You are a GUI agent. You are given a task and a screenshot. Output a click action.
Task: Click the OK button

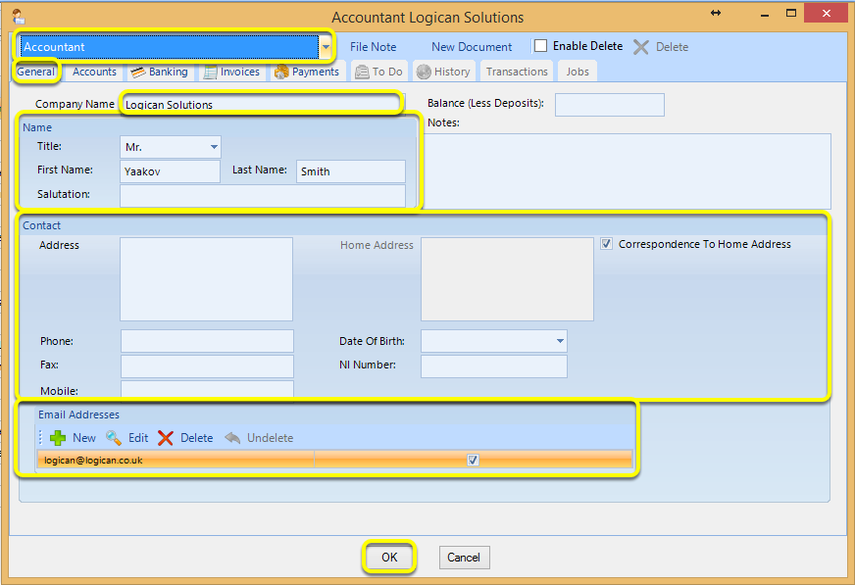tap(389, 557)
